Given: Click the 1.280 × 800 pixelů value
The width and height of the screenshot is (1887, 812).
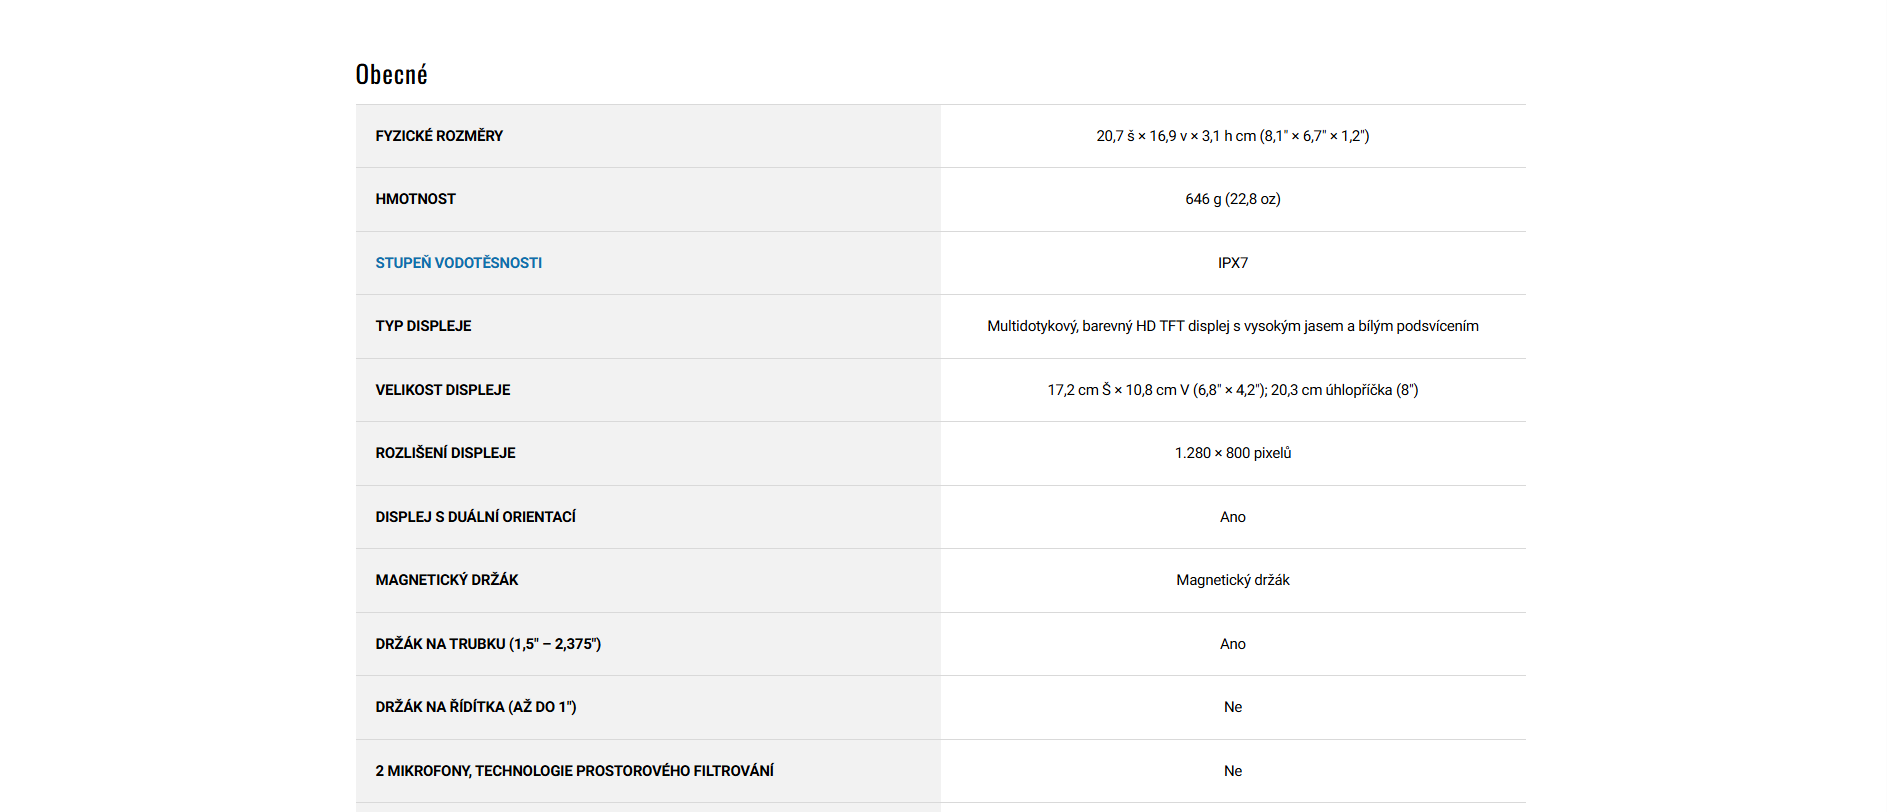Looking at the screenshot, I should (x=1232, y=453).
